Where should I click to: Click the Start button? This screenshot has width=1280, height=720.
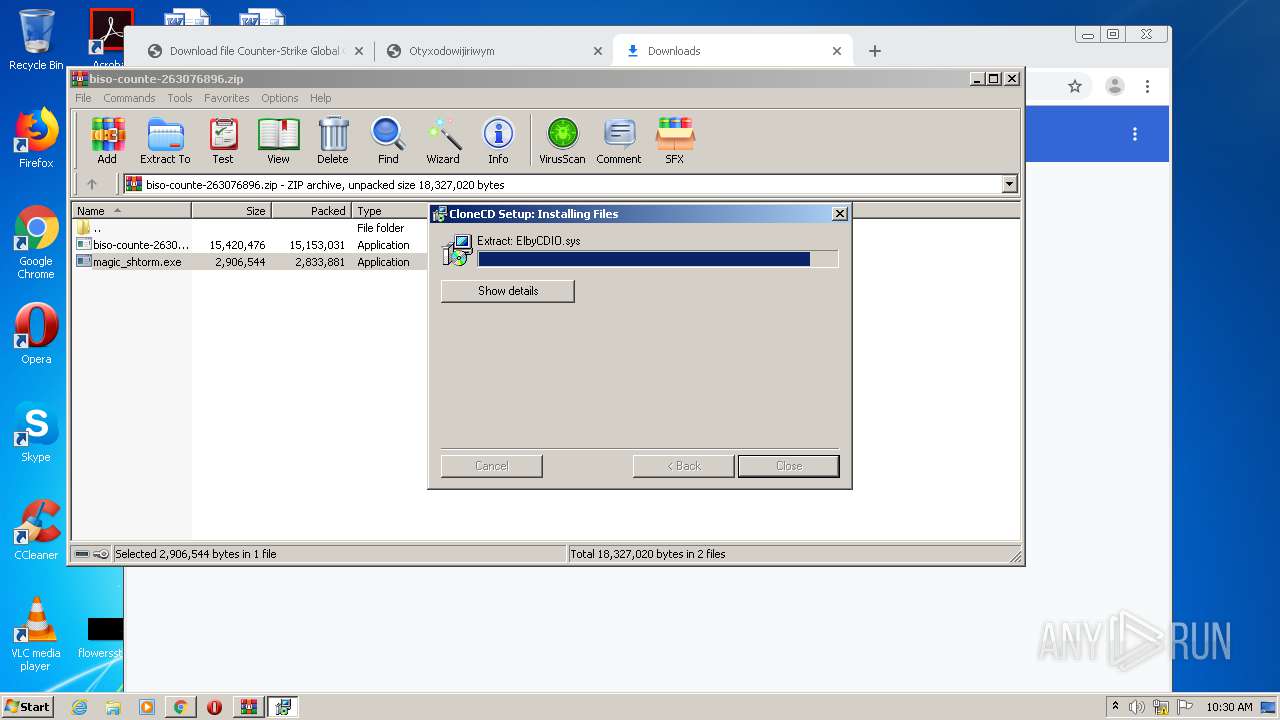(28, 707)
